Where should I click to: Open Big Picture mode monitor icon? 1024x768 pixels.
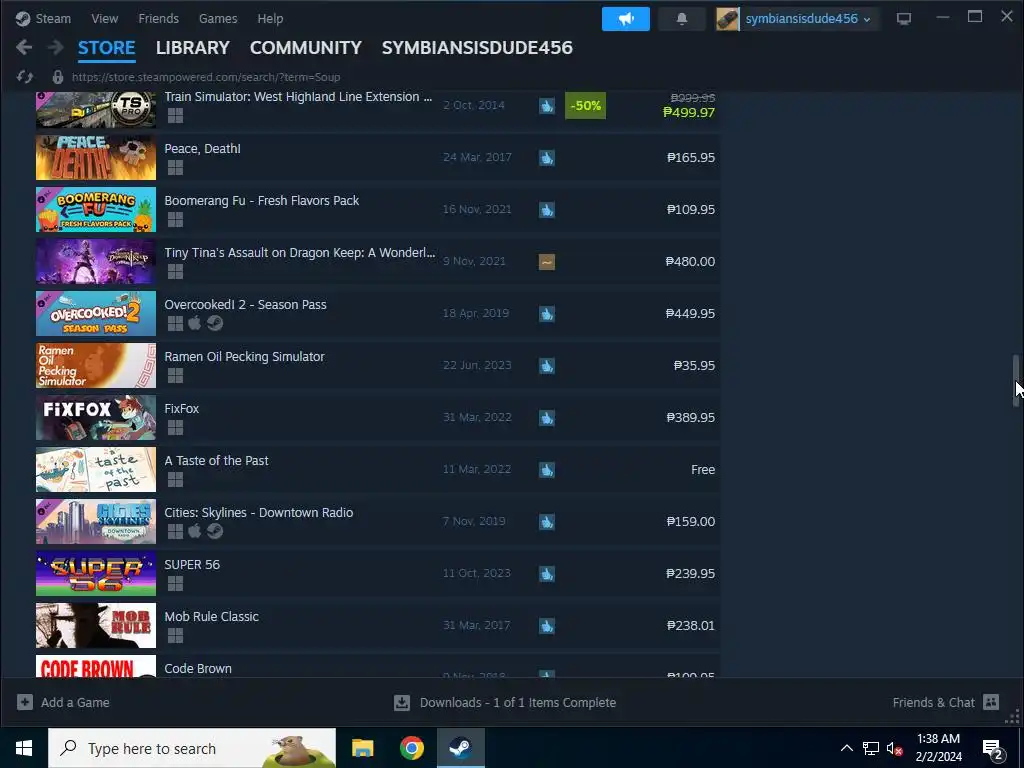tap(904, 18)
